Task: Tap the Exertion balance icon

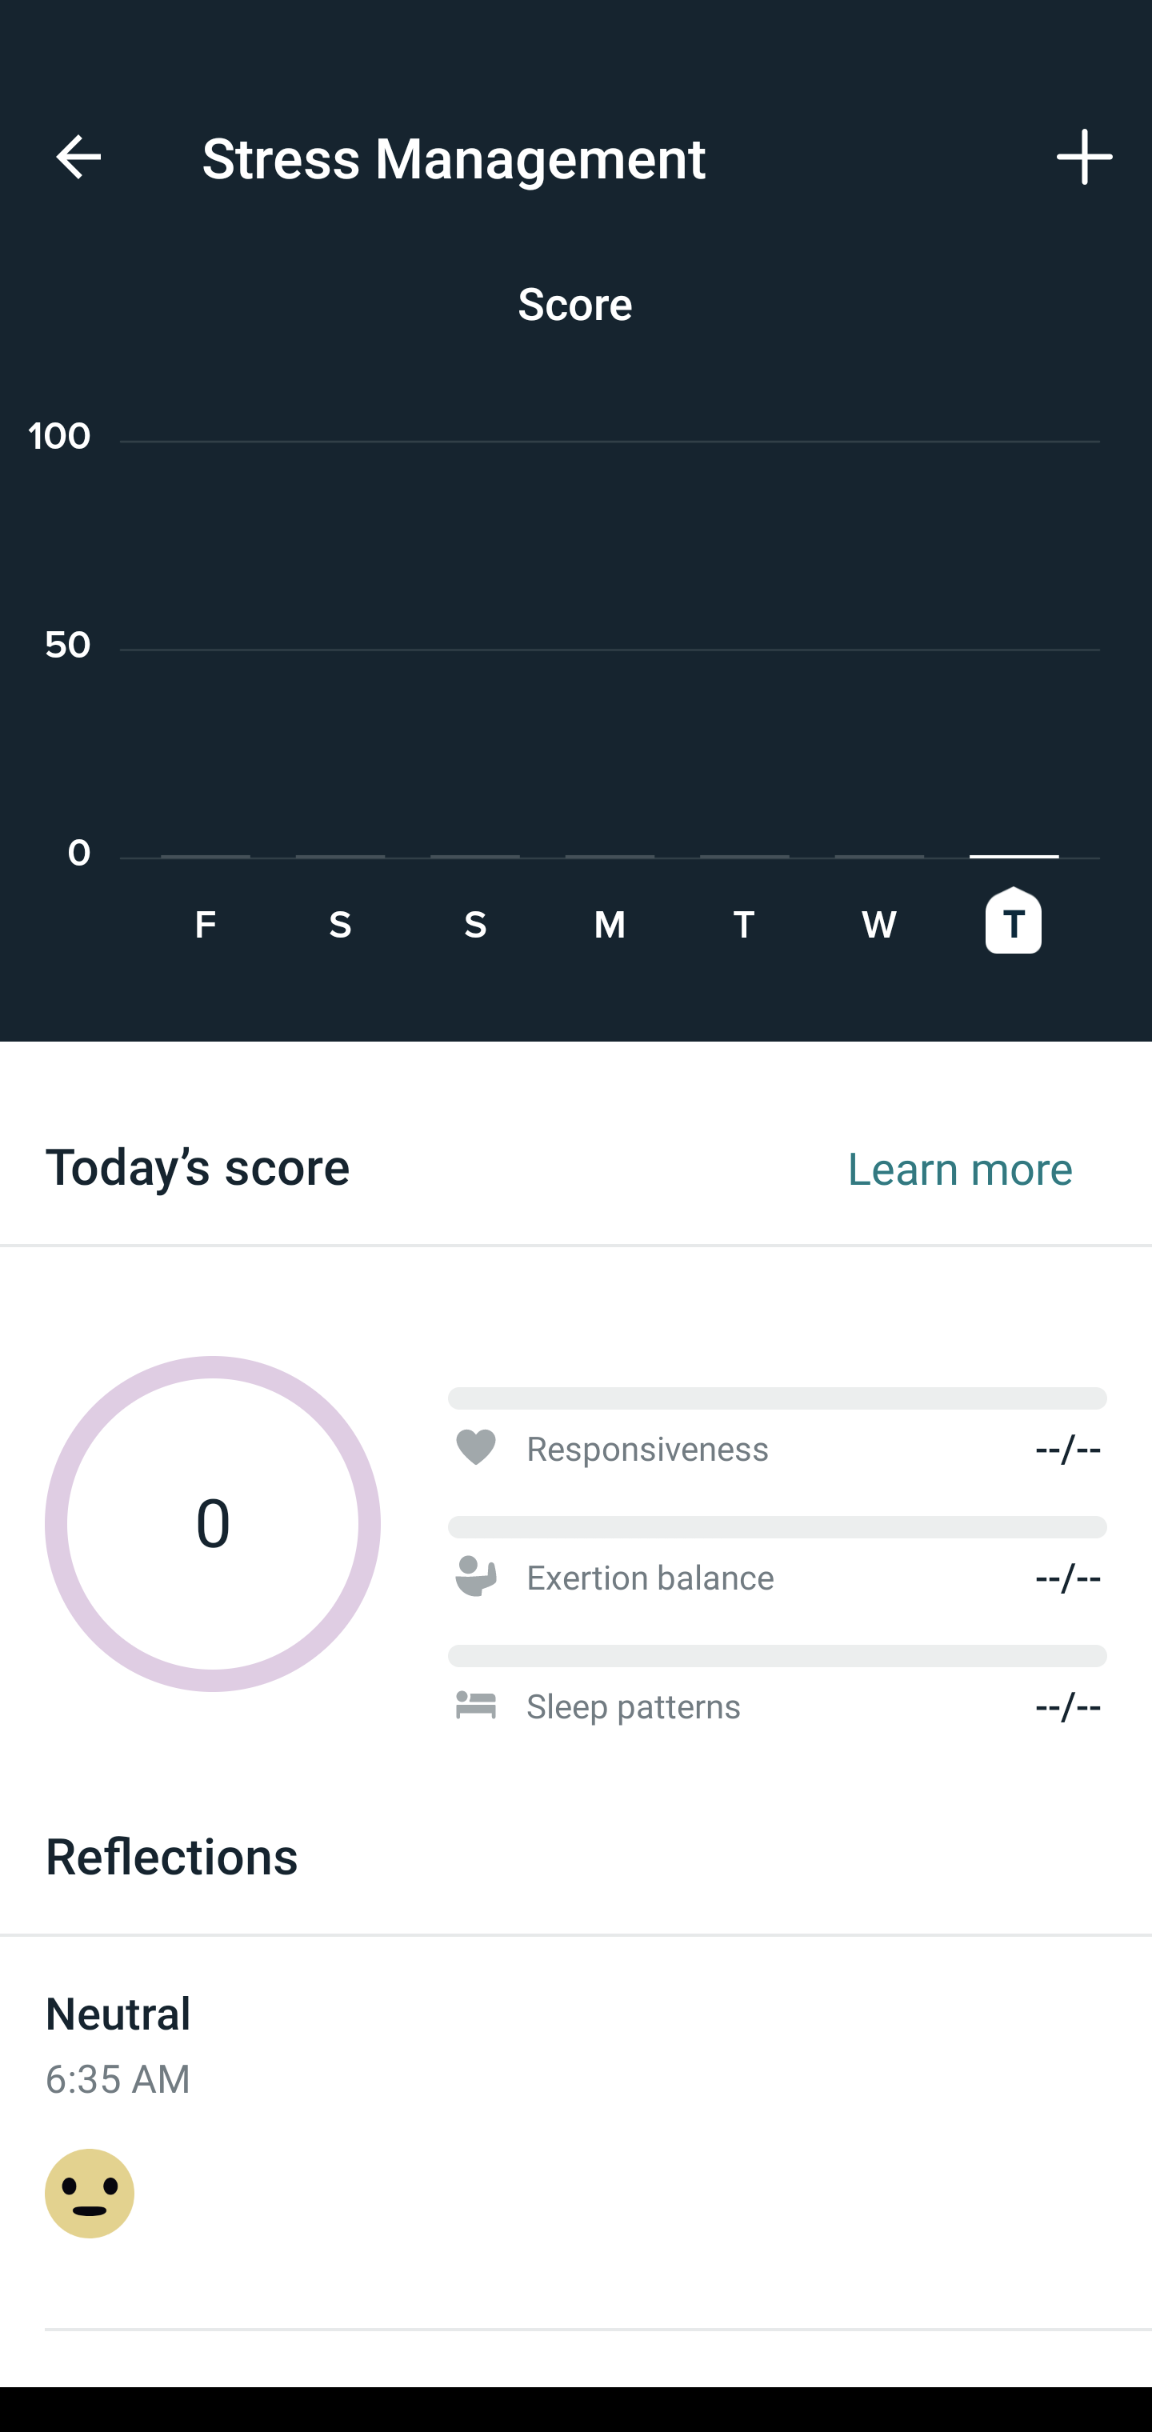Action: pos(476,1576)
